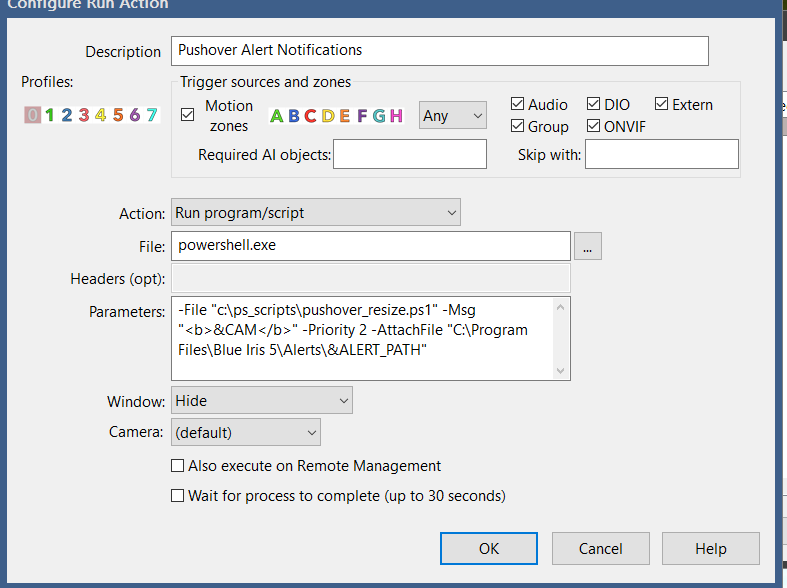Open the Action type dropdown
Viewport: 787px width, 588px height.
point(315,213)
